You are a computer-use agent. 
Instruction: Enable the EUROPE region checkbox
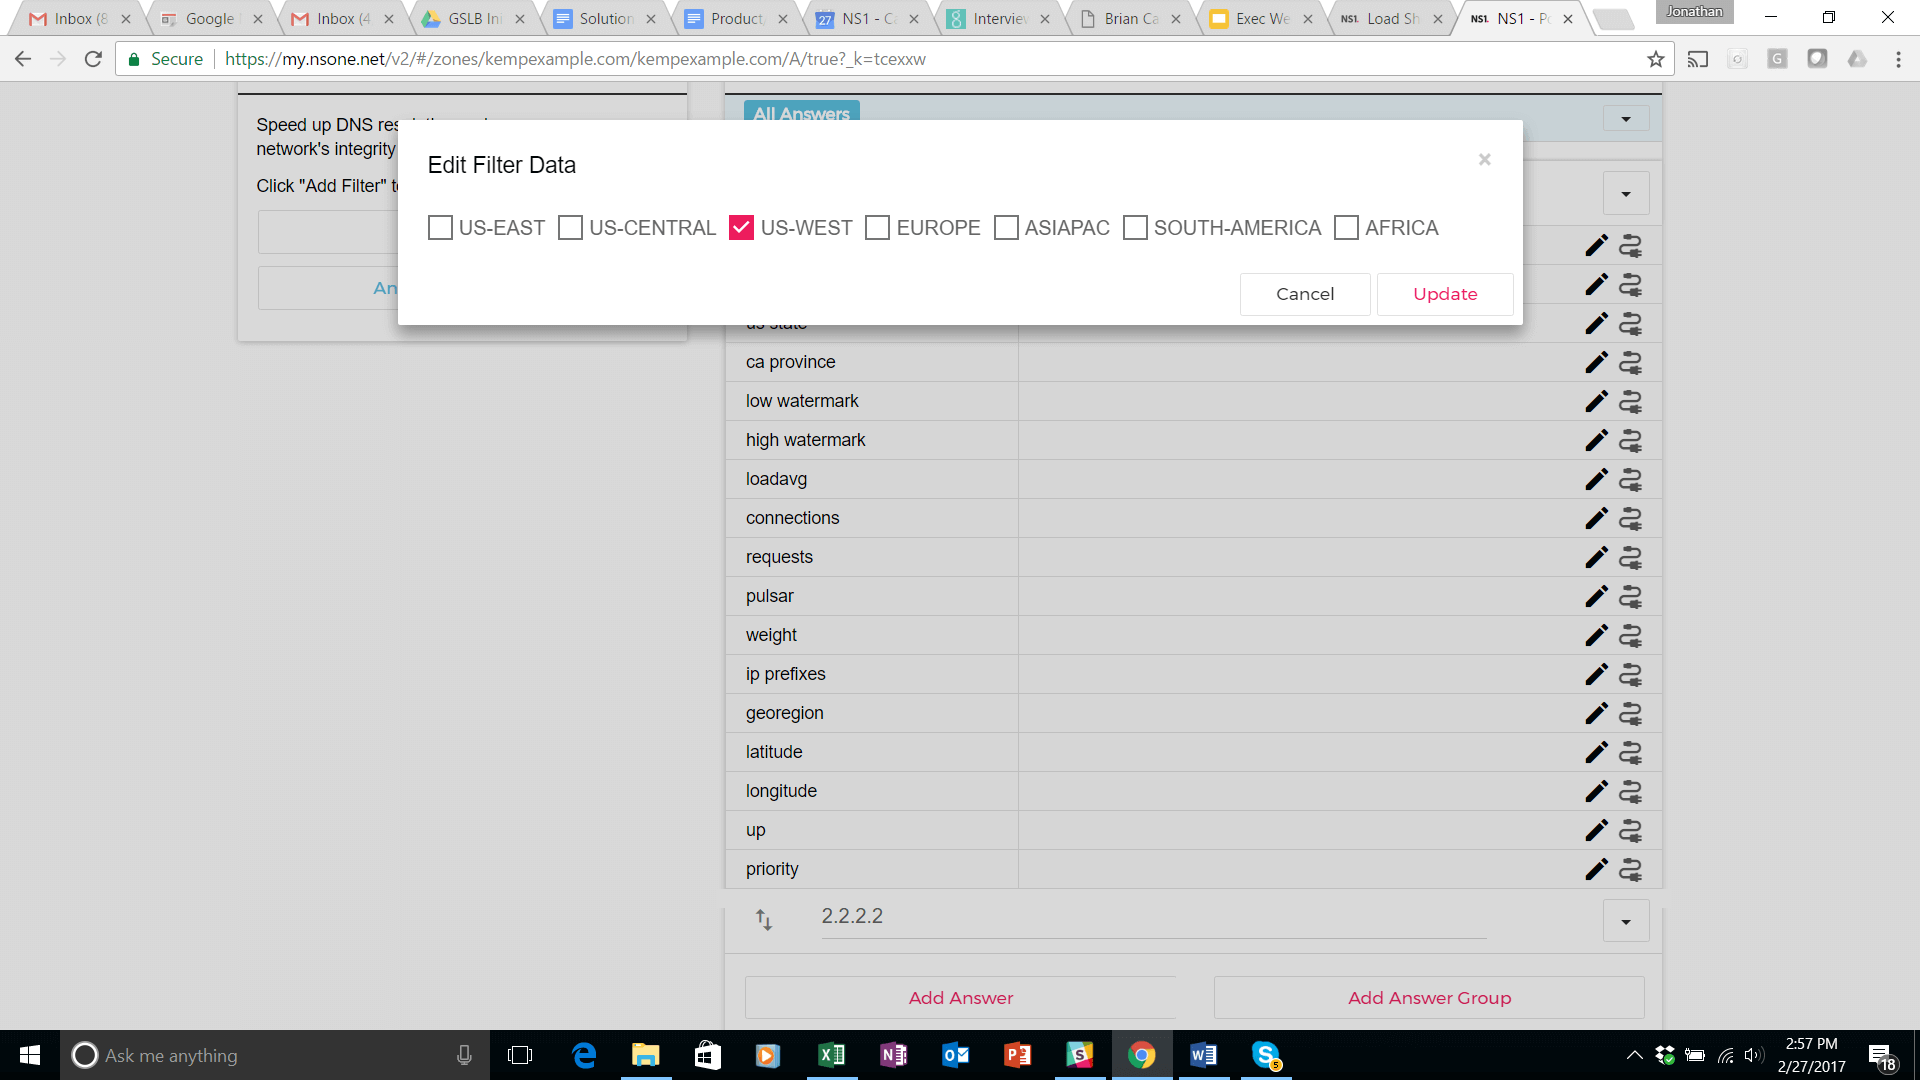click(x=877, y=228)
